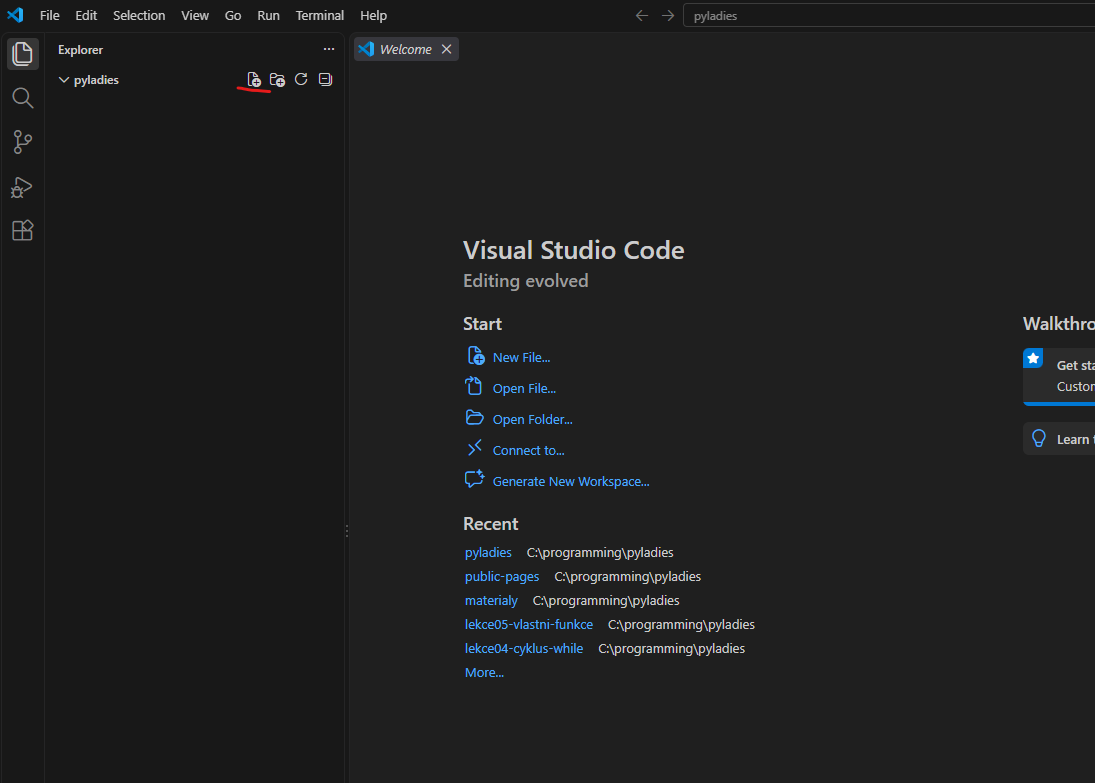Open the Explorer view in activity bar
This screenshot has width=1095, height=783.
click(22, 54)
